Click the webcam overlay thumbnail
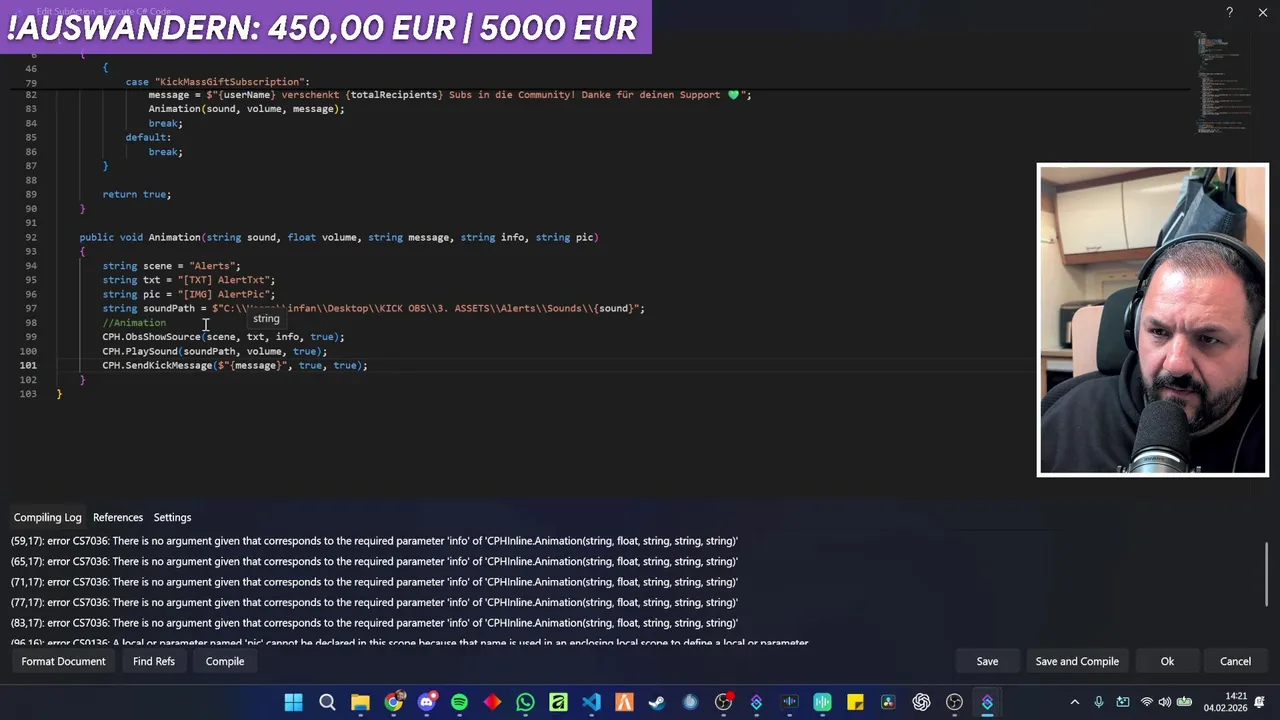1280x720 pixels. point(1153,320)
